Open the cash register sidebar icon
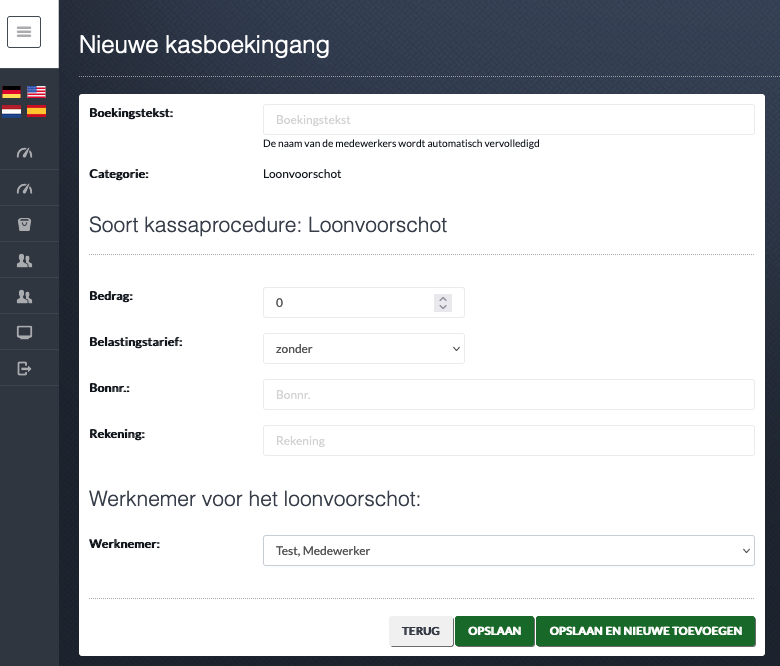 pyautogui.click(x=24, y=224)
